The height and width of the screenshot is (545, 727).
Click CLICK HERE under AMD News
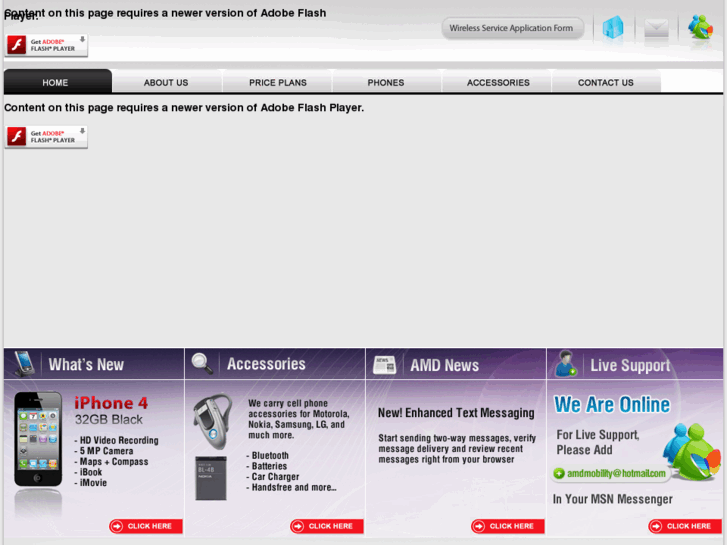pos(507,526)
